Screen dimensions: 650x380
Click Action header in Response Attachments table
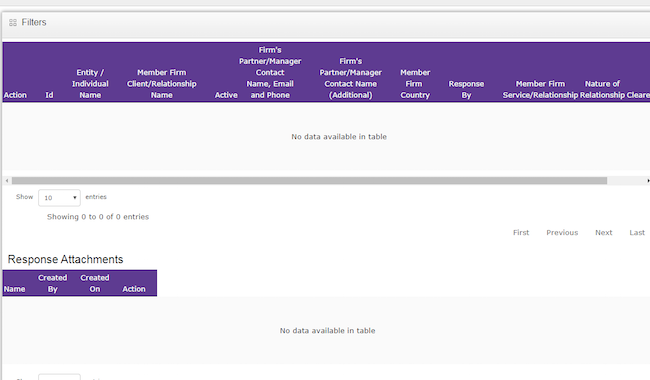click(133, 289)
